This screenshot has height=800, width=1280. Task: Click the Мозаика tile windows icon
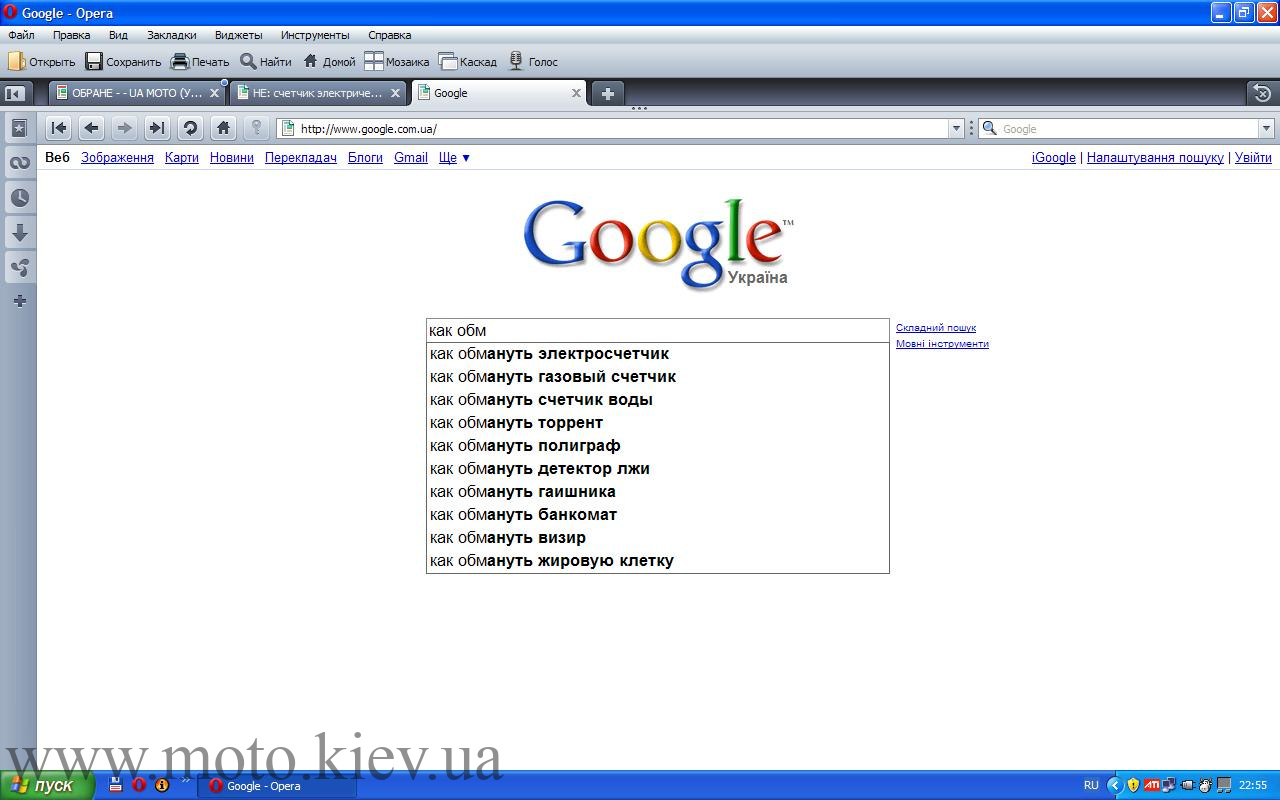(x=374, y=61)
